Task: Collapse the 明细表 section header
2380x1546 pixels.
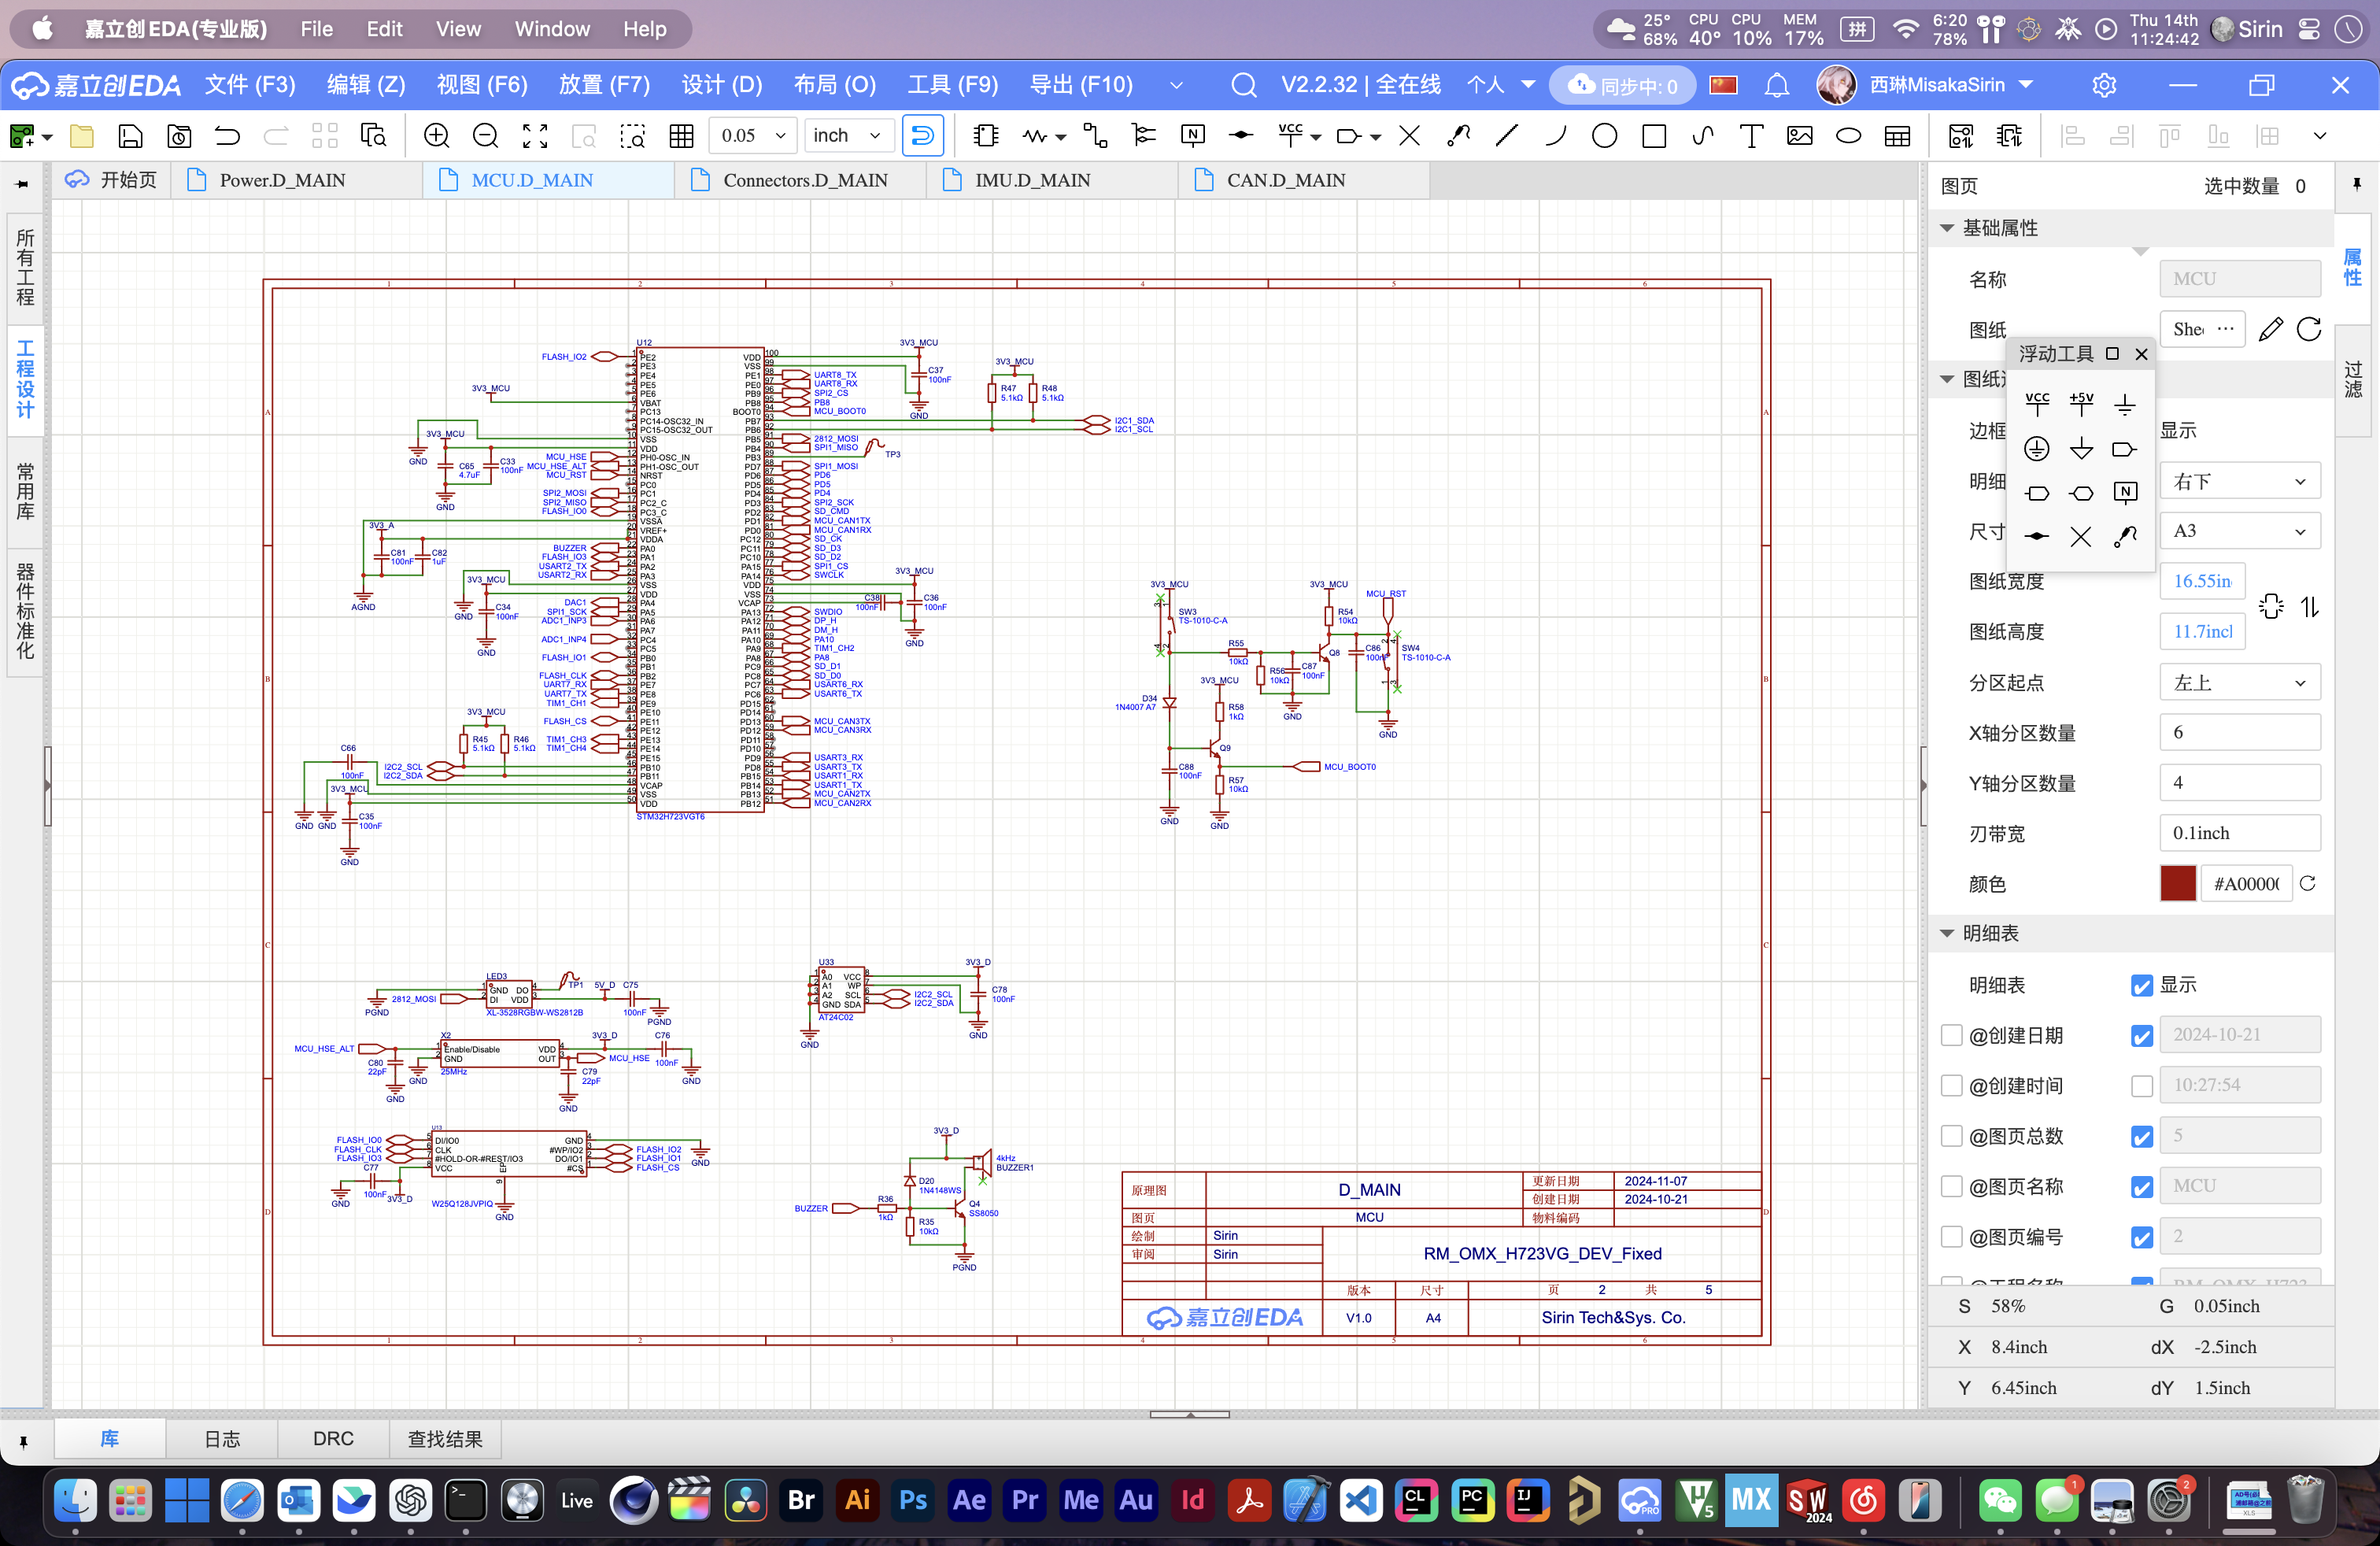Action: tap(1946, 933)
